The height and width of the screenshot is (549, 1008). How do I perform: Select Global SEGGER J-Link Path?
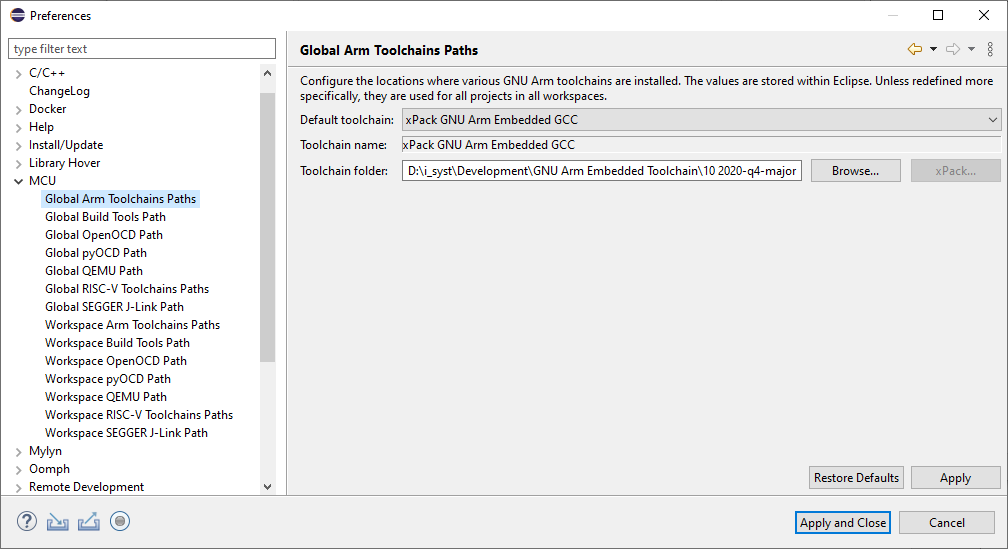tap(114, 307)
